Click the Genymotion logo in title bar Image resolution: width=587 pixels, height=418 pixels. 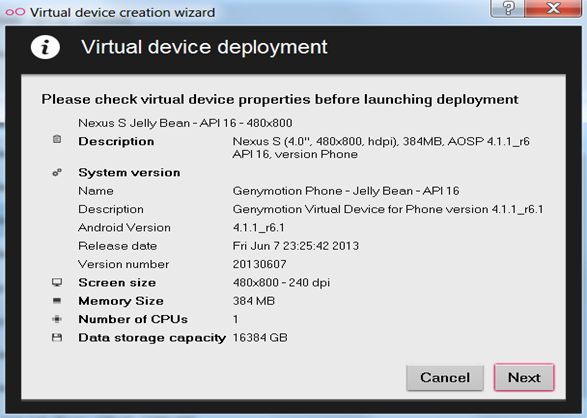tap(15, 12)
